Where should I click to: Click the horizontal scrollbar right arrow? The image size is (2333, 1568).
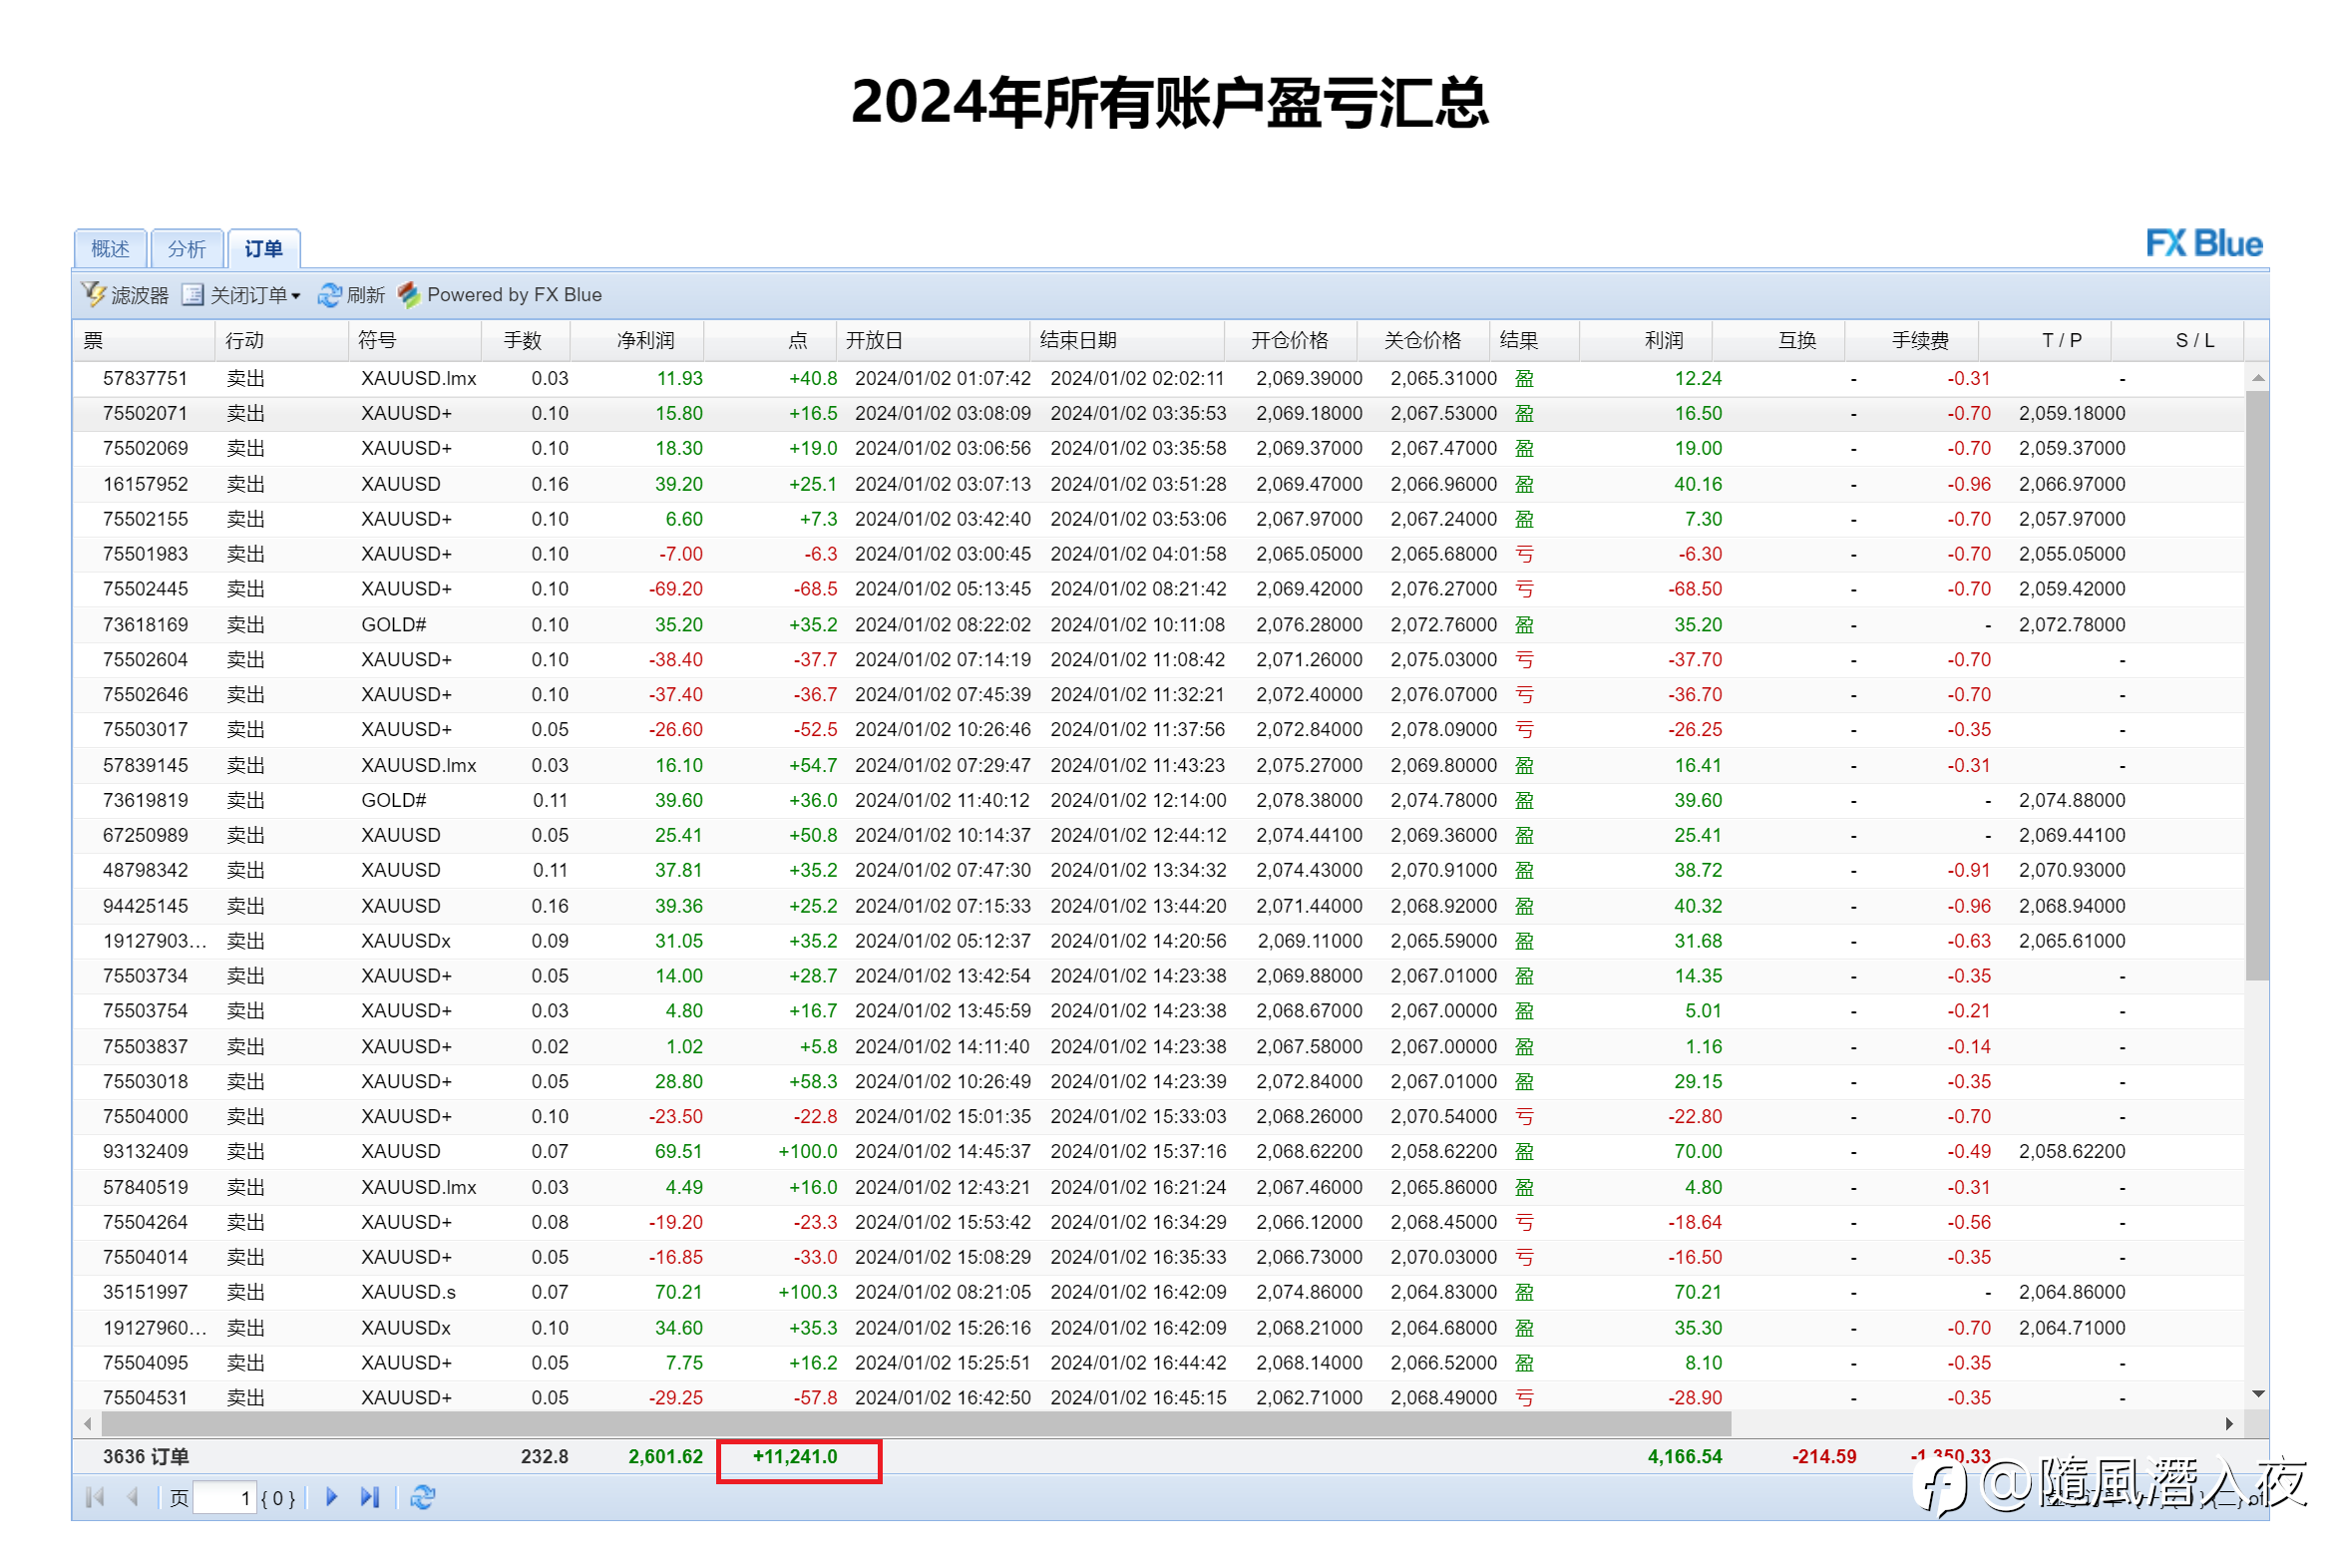(x=2229, y=1423)
